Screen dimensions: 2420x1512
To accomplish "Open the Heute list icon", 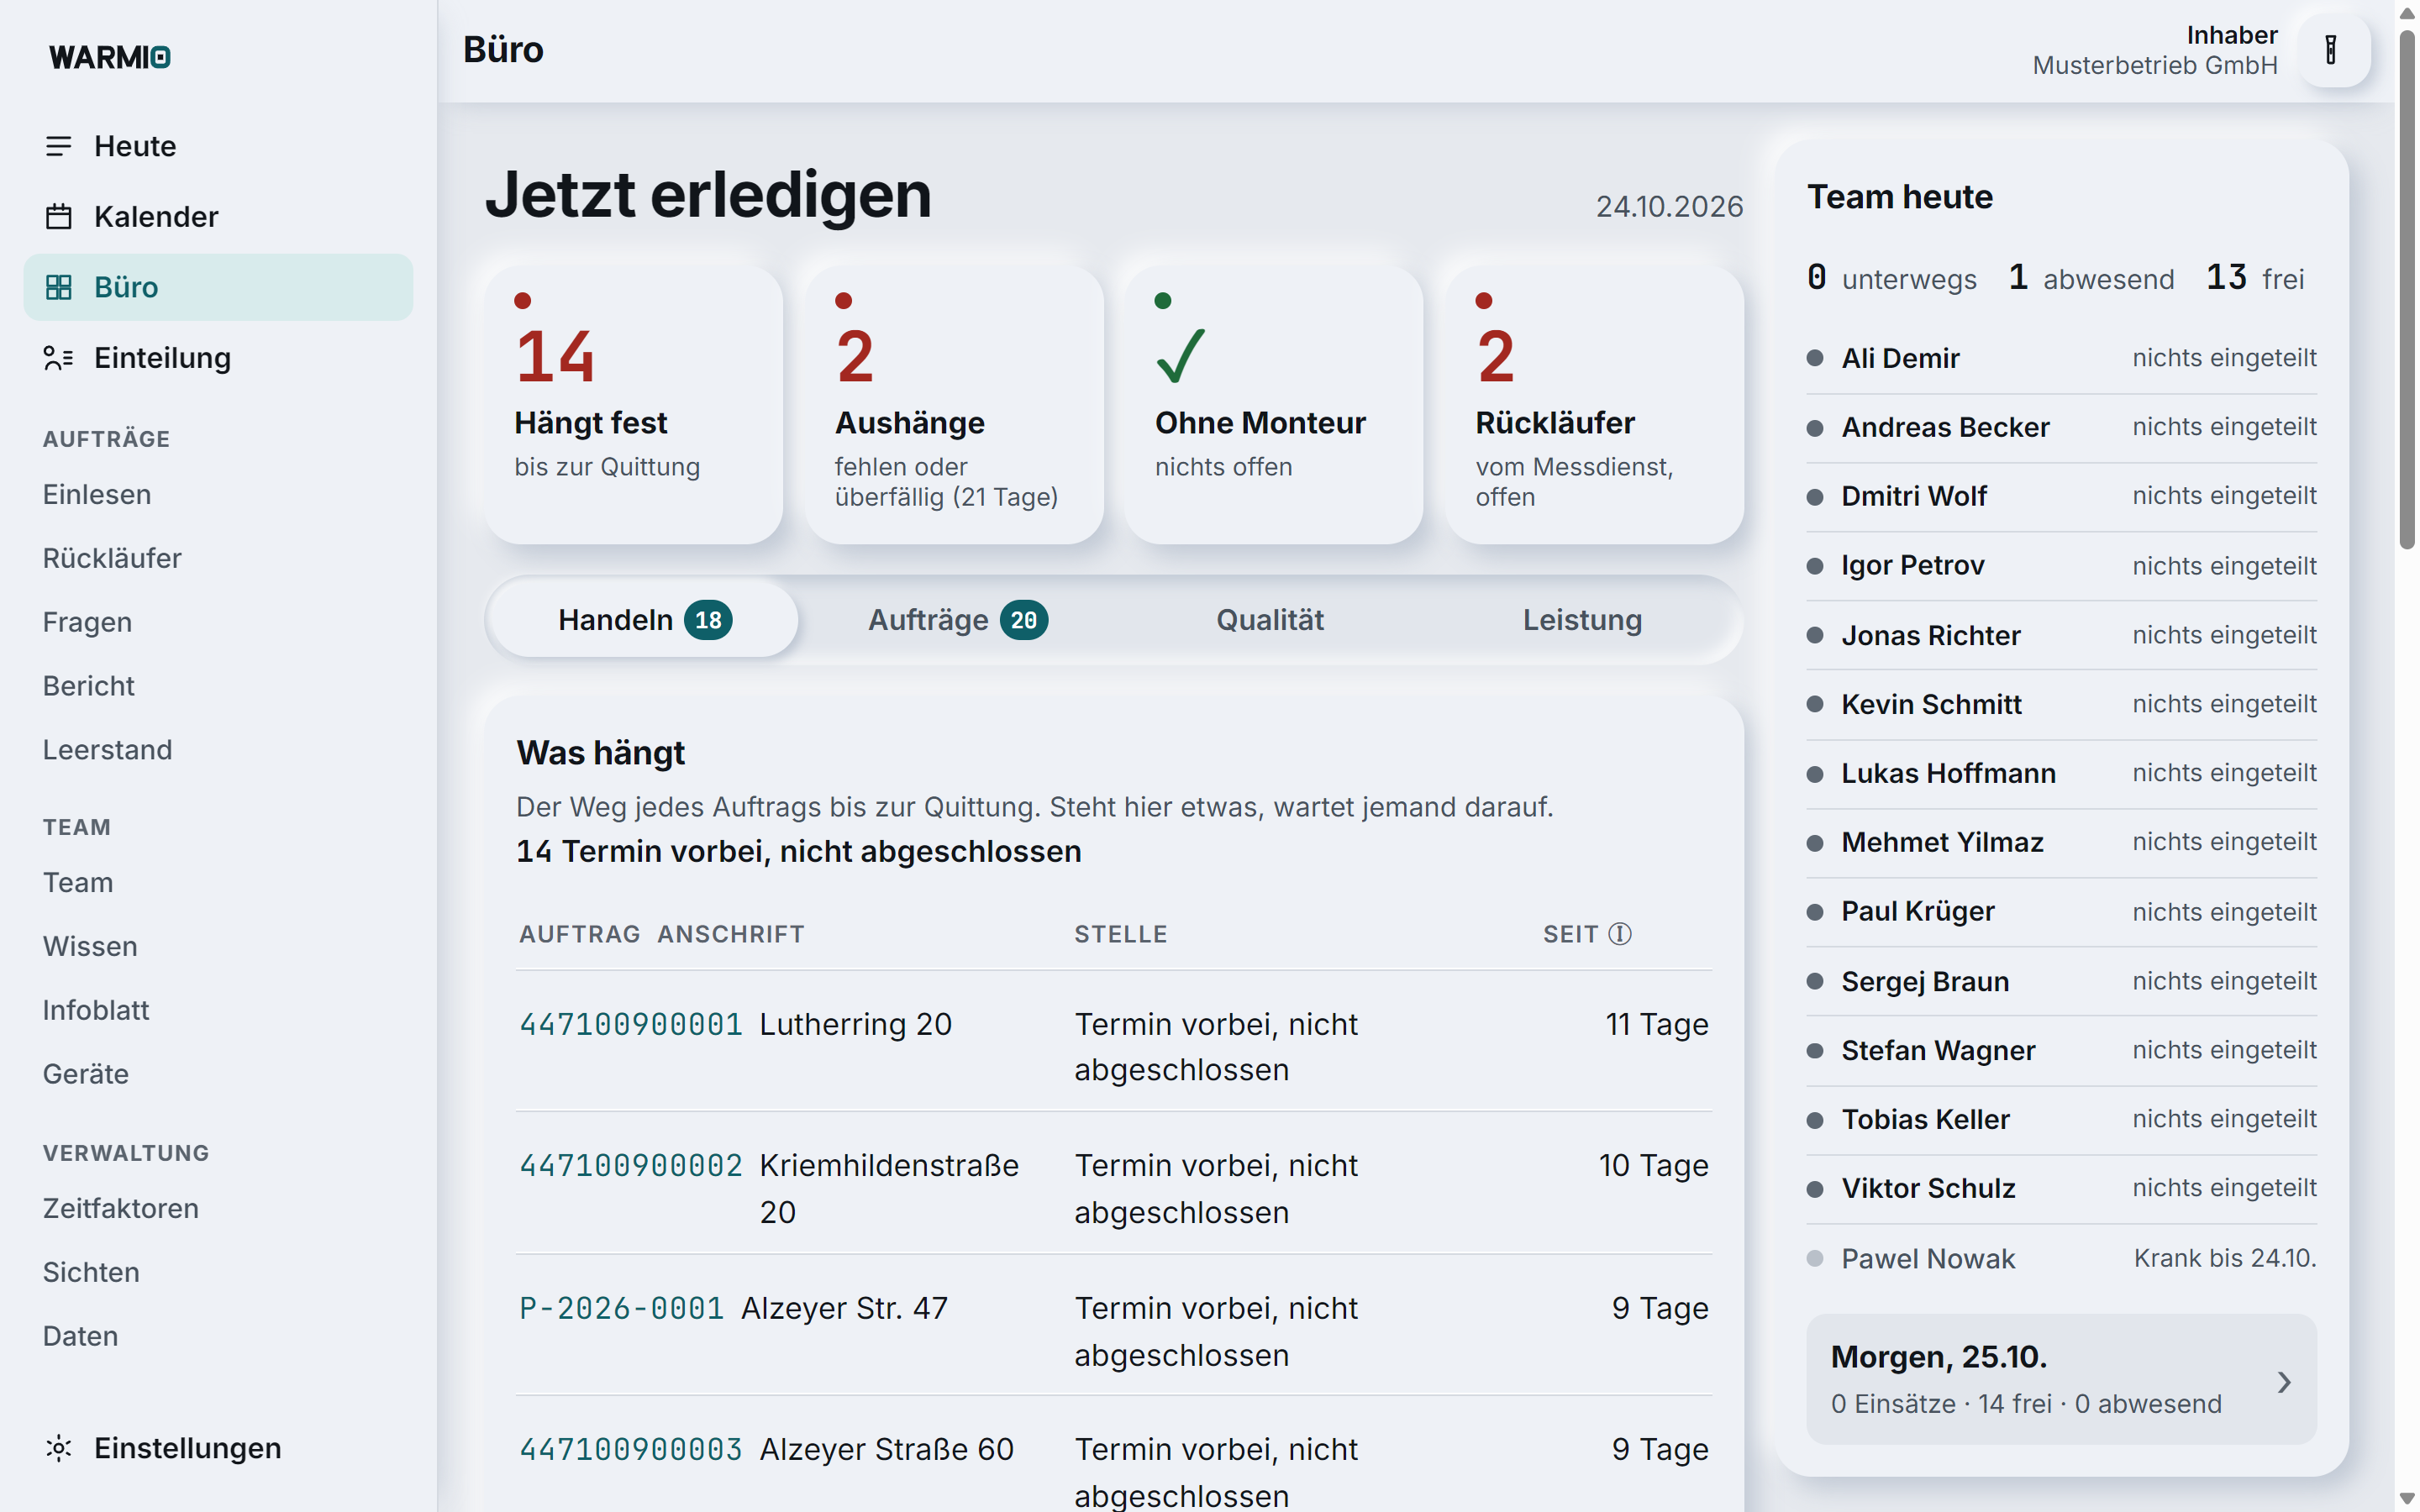I will click(59, 146).
